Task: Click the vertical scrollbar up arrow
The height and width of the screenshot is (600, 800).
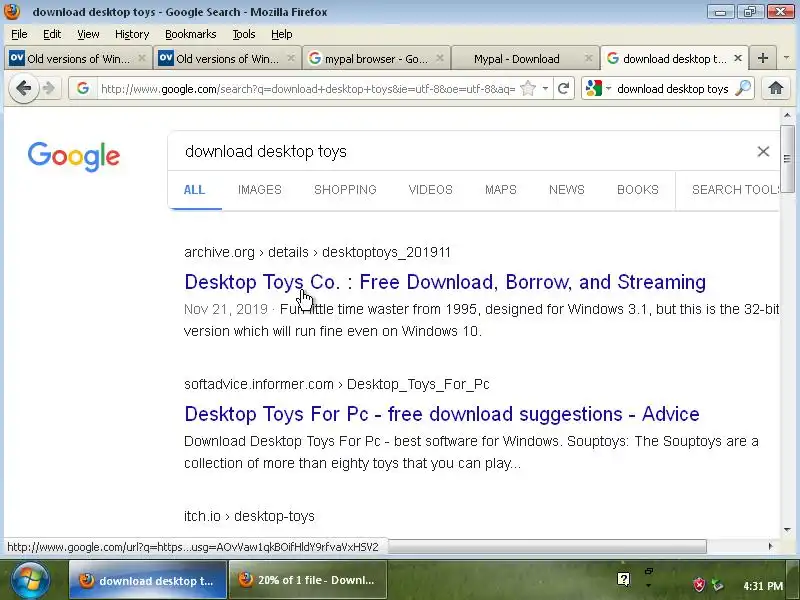Action: [787, 115]
